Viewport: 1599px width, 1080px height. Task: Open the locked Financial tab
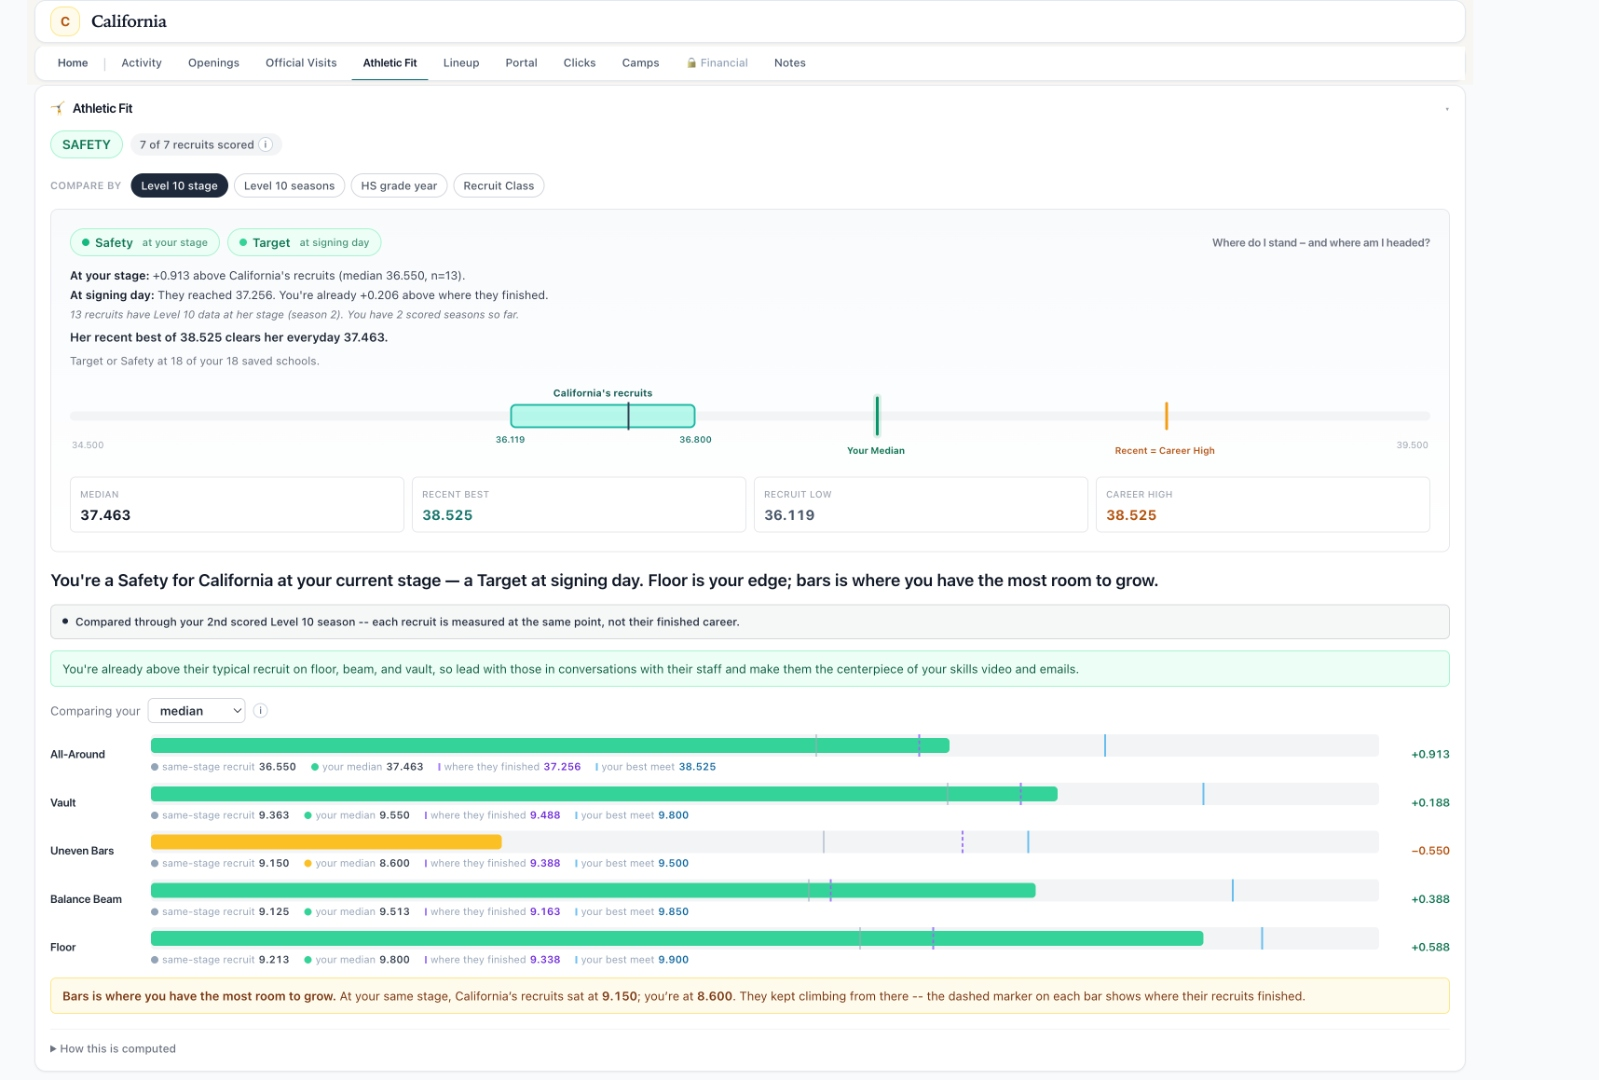pyautogui.click(x=717, y=63)
